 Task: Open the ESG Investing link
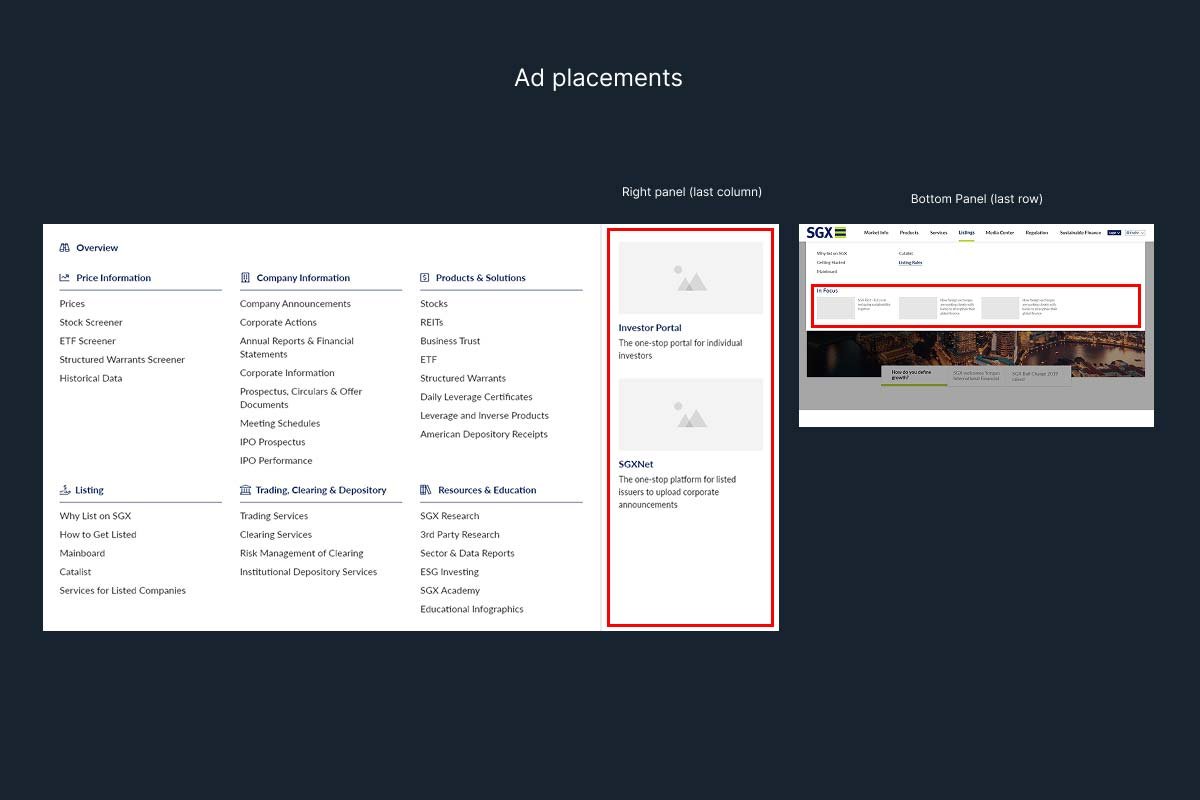449,572
